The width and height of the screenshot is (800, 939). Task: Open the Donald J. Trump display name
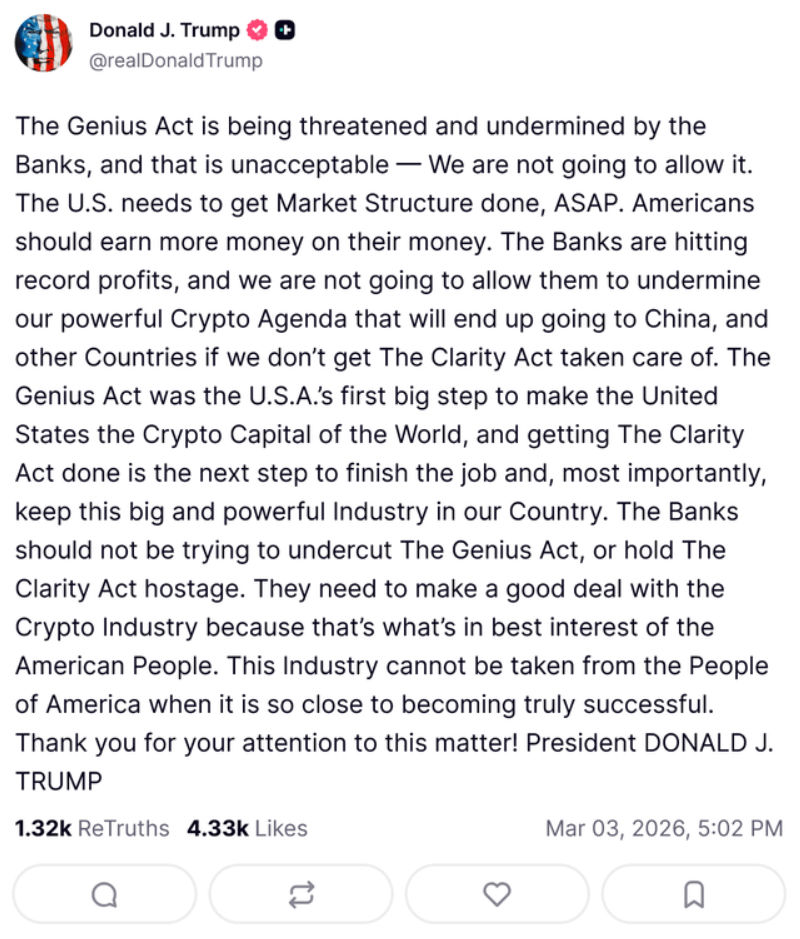[164, 31]
